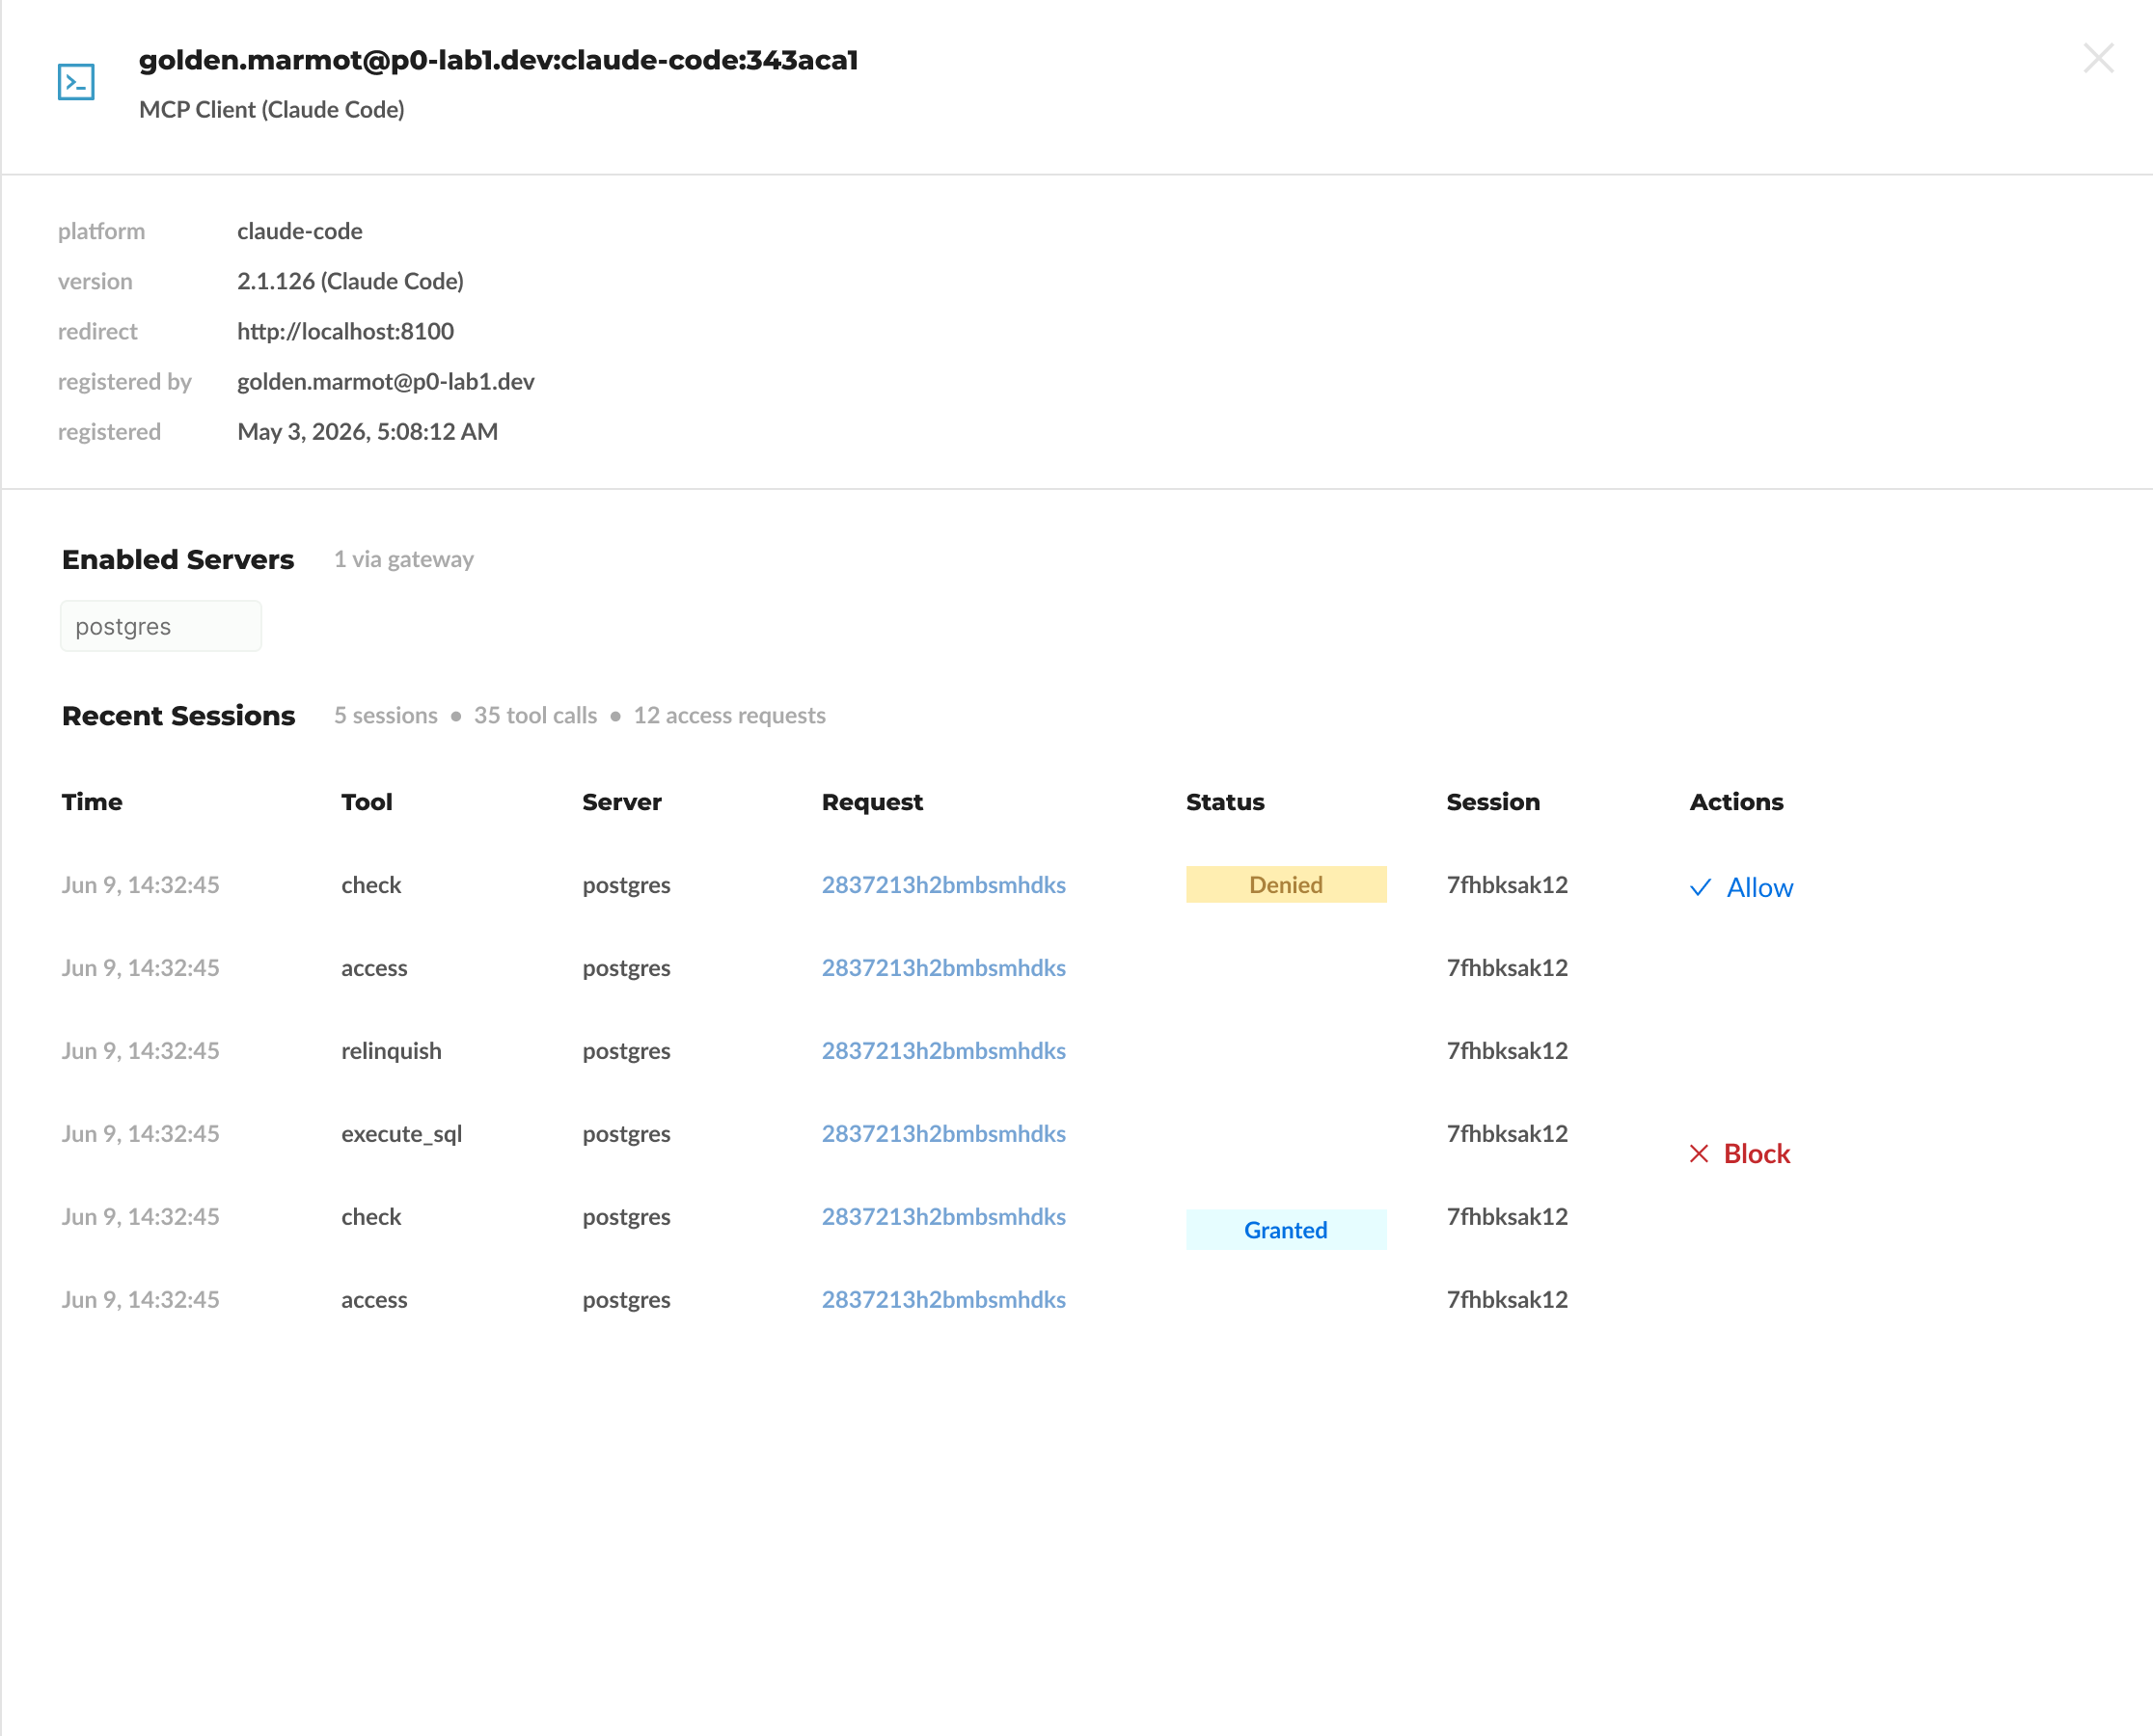Viewport: 2153px width, 1736px height.
Task: Click the Session column header
Action: 1493,802
